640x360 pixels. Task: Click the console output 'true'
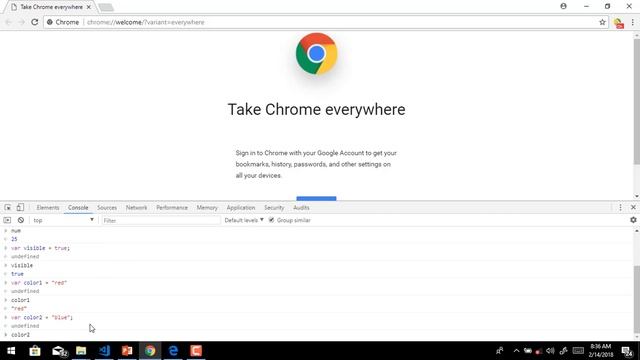point(17,274)
